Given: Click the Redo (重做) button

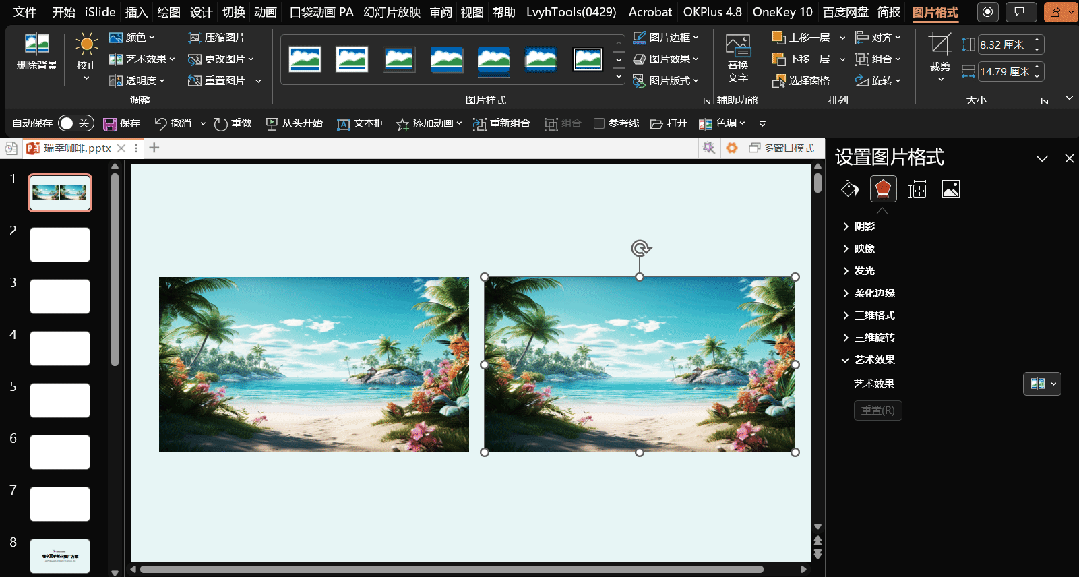Looking at the screenshot, I should tap(233, 123).
